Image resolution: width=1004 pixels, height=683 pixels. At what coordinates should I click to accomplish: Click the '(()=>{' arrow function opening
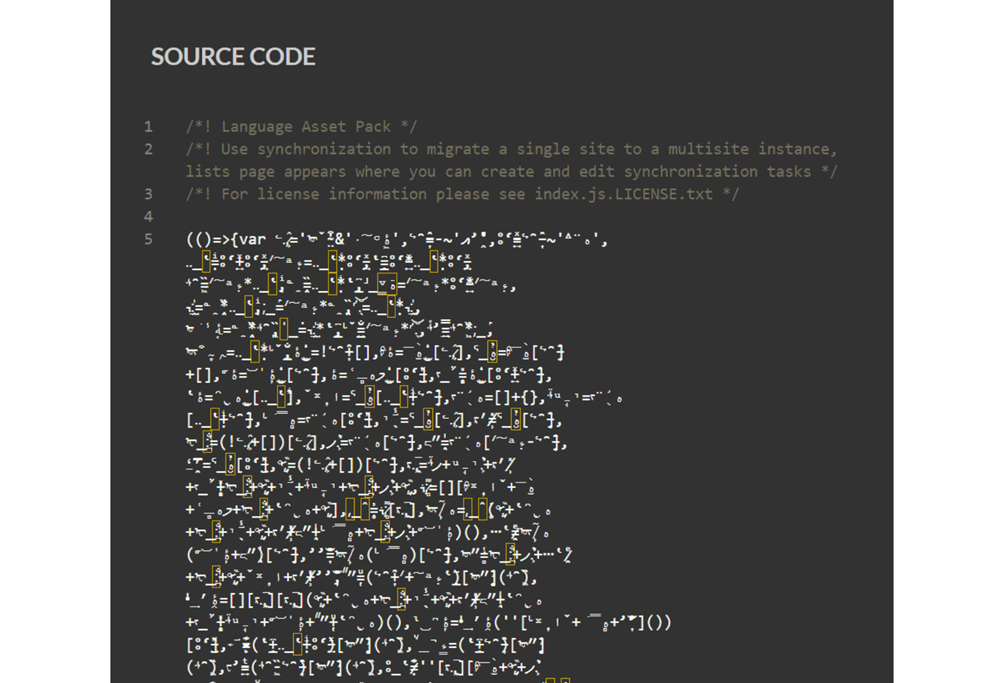(x=211, y=239)
